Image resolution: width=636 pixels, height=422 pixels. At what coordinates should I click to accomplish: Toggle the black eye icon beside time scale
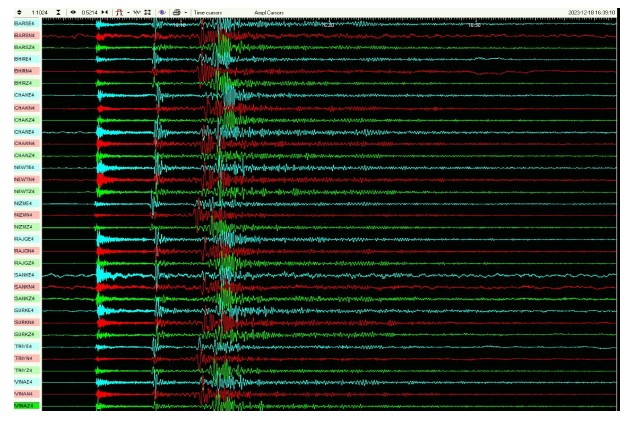72,12
